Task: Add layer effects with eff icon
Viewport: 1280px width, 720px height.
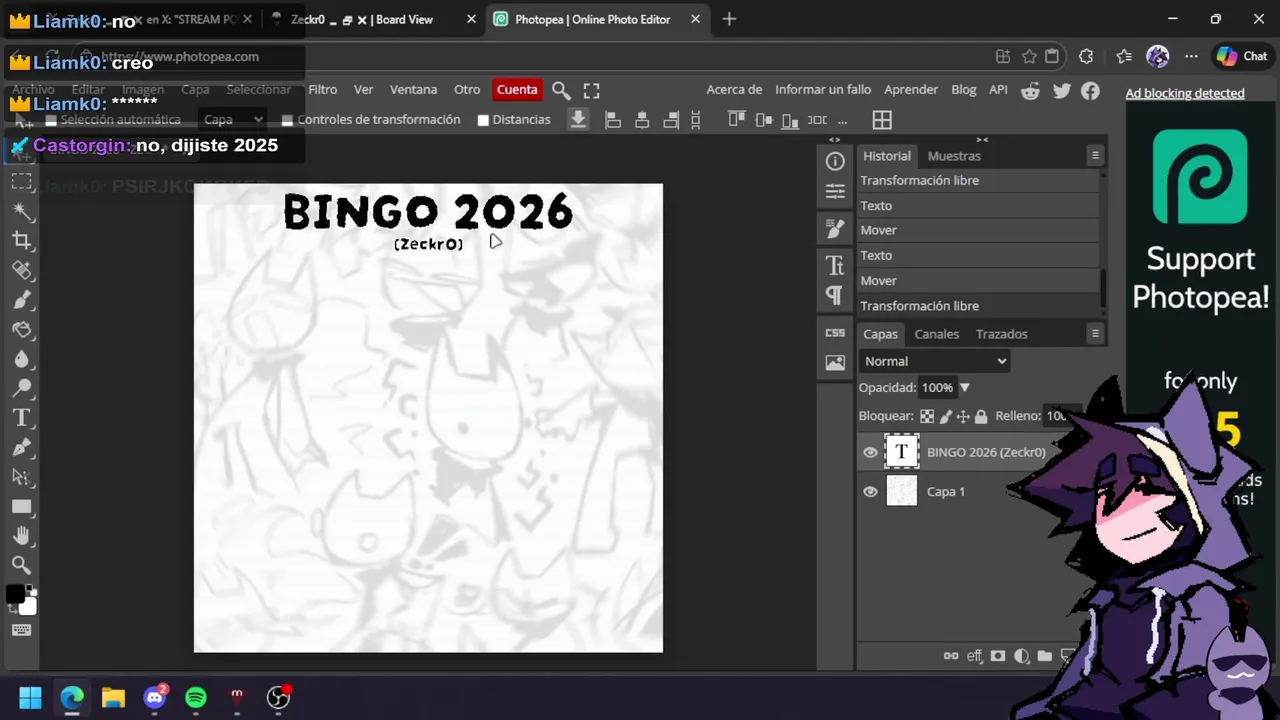Action: [975, 656]
